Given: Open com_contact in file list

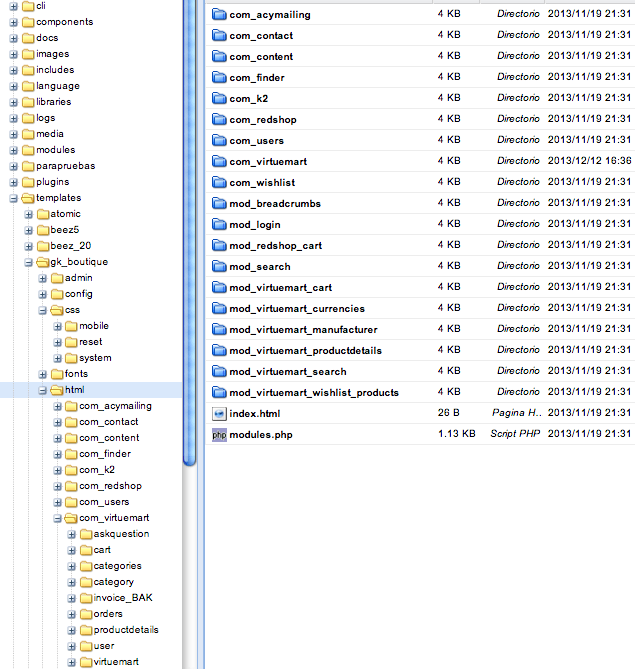Looking at the screenshot, I should coord(261,36).
